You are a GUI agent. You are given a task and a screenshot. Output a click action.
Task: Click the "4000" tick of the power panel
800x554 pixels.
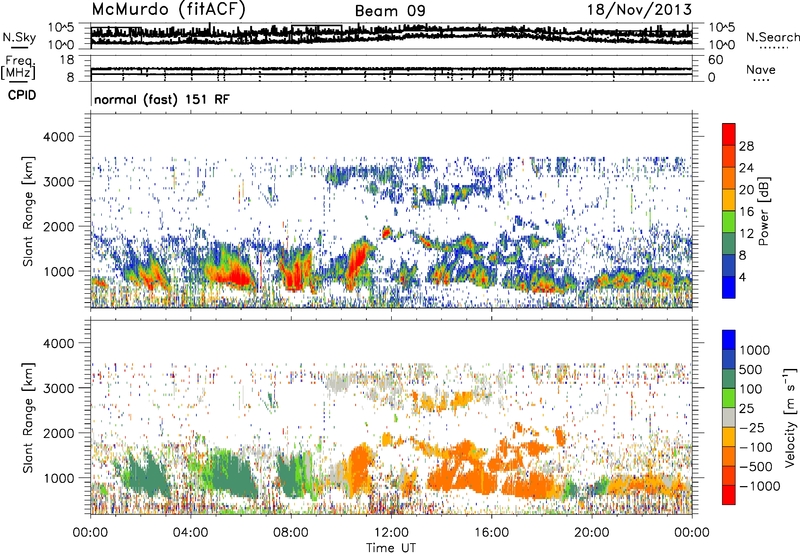click(59, 137)
